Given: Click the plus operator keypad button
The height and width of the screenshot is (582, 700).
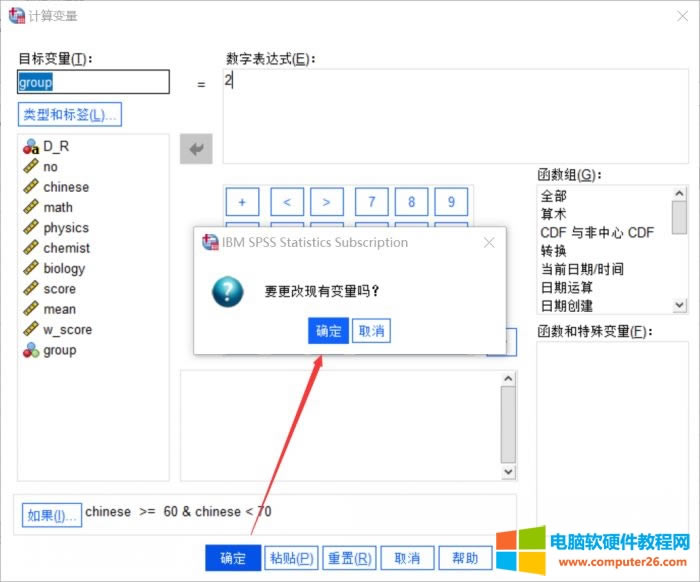Looking at the screenshot, I should coord(242,202).
